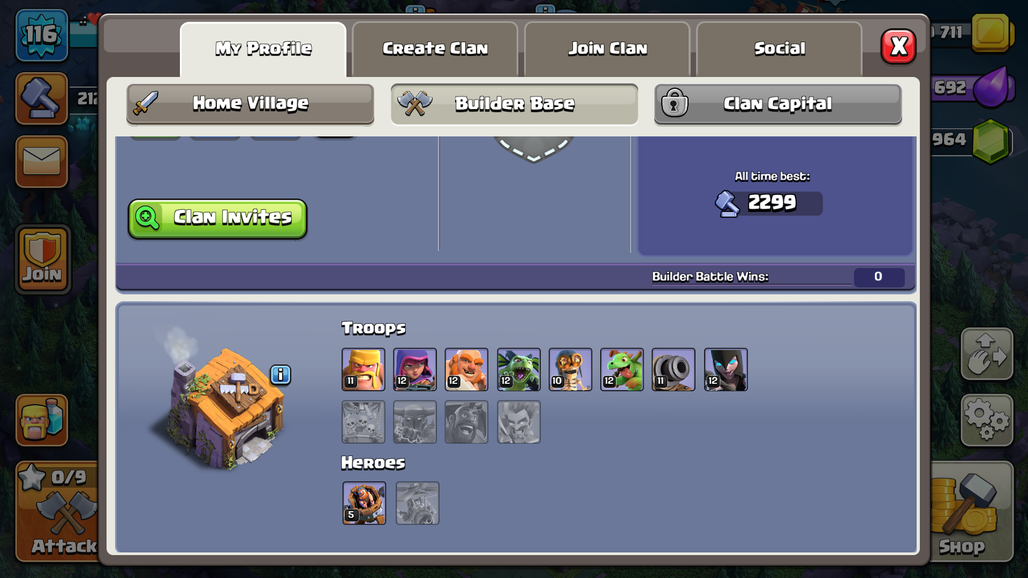Show the Home Village profile
Image resolution: width=1028 pixels, height=578 pixels.
[250, 104]
